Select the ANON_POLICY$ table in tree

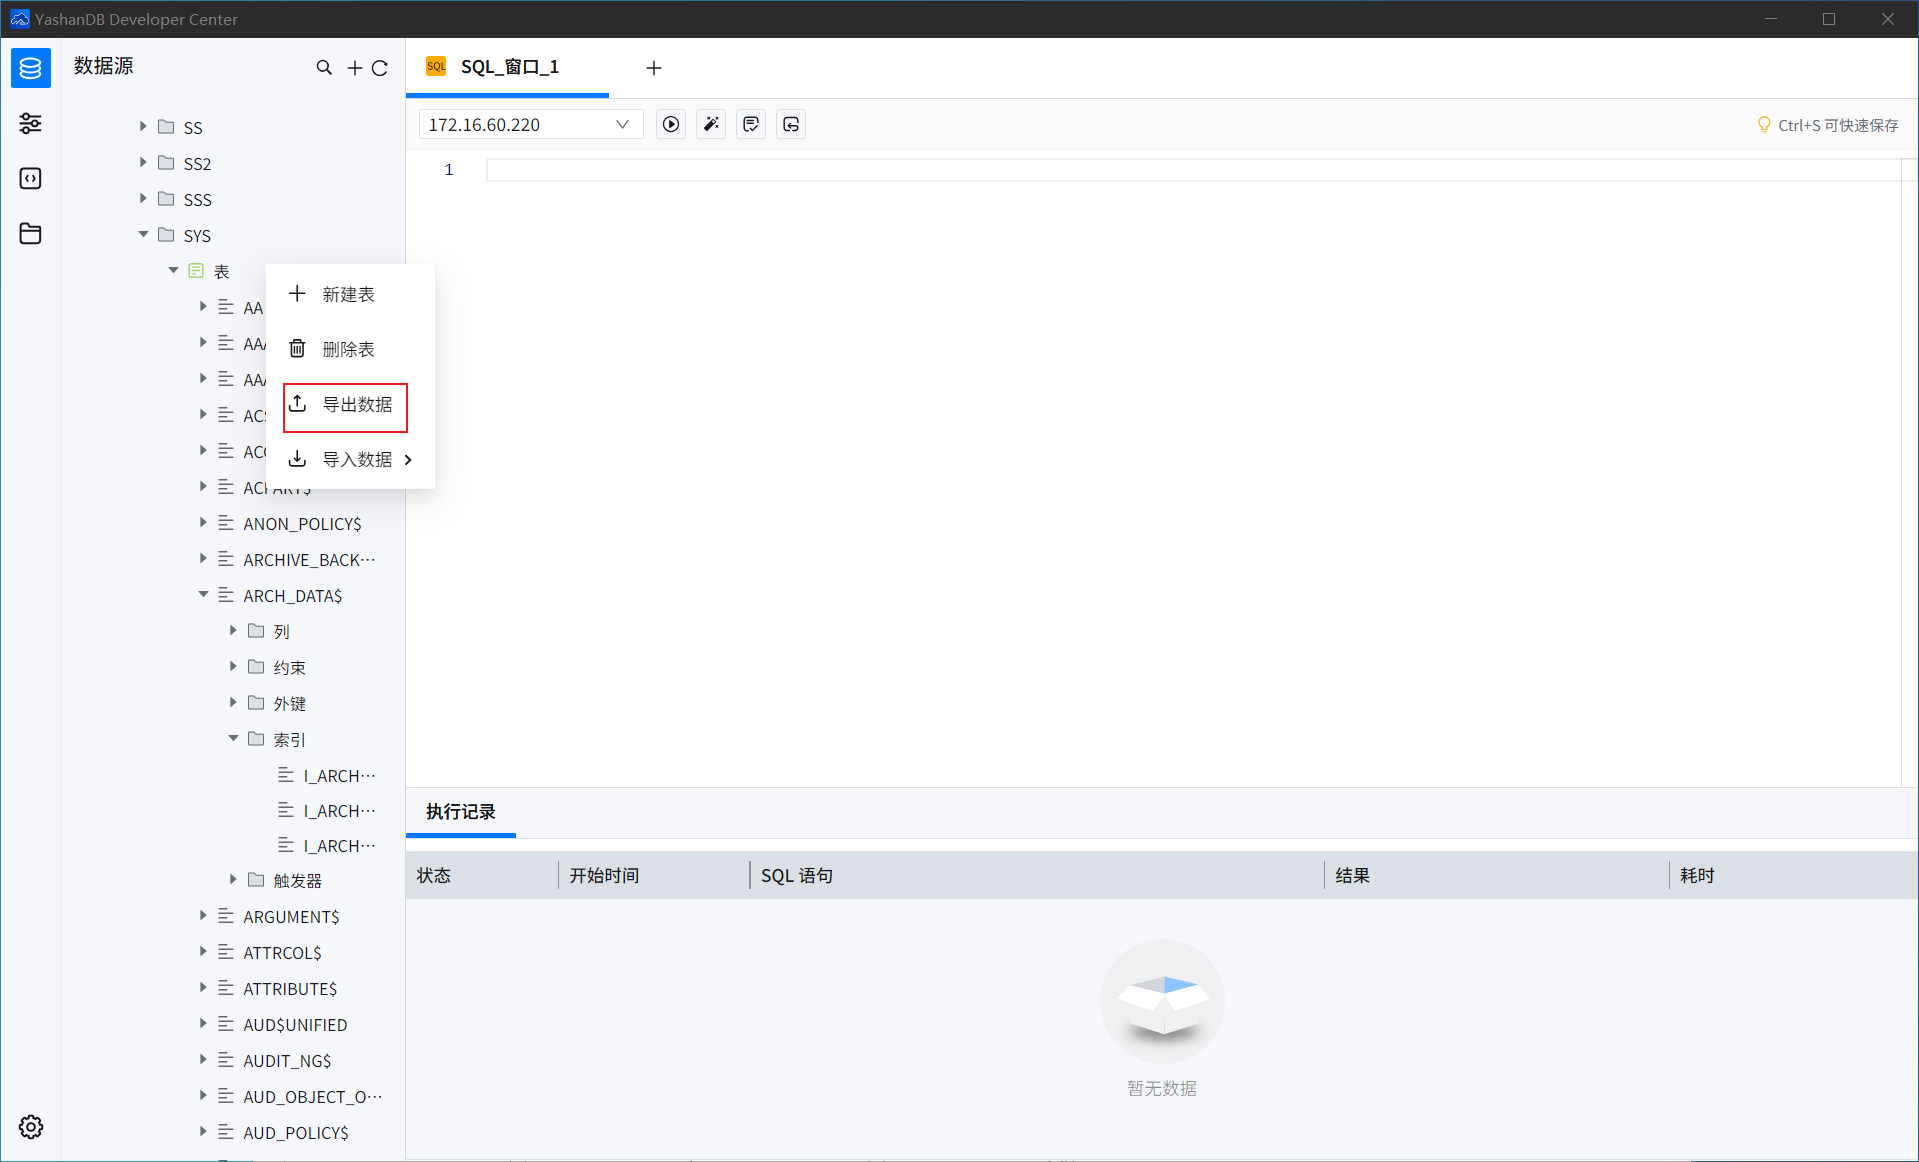302,523
